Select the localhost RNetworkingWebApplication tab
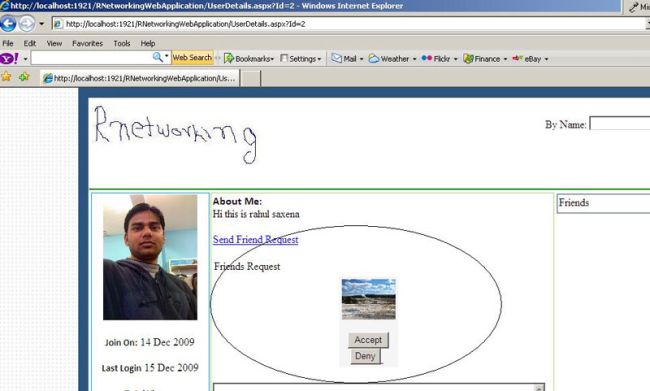Viewport: 650px width, 391px height. 140,78
